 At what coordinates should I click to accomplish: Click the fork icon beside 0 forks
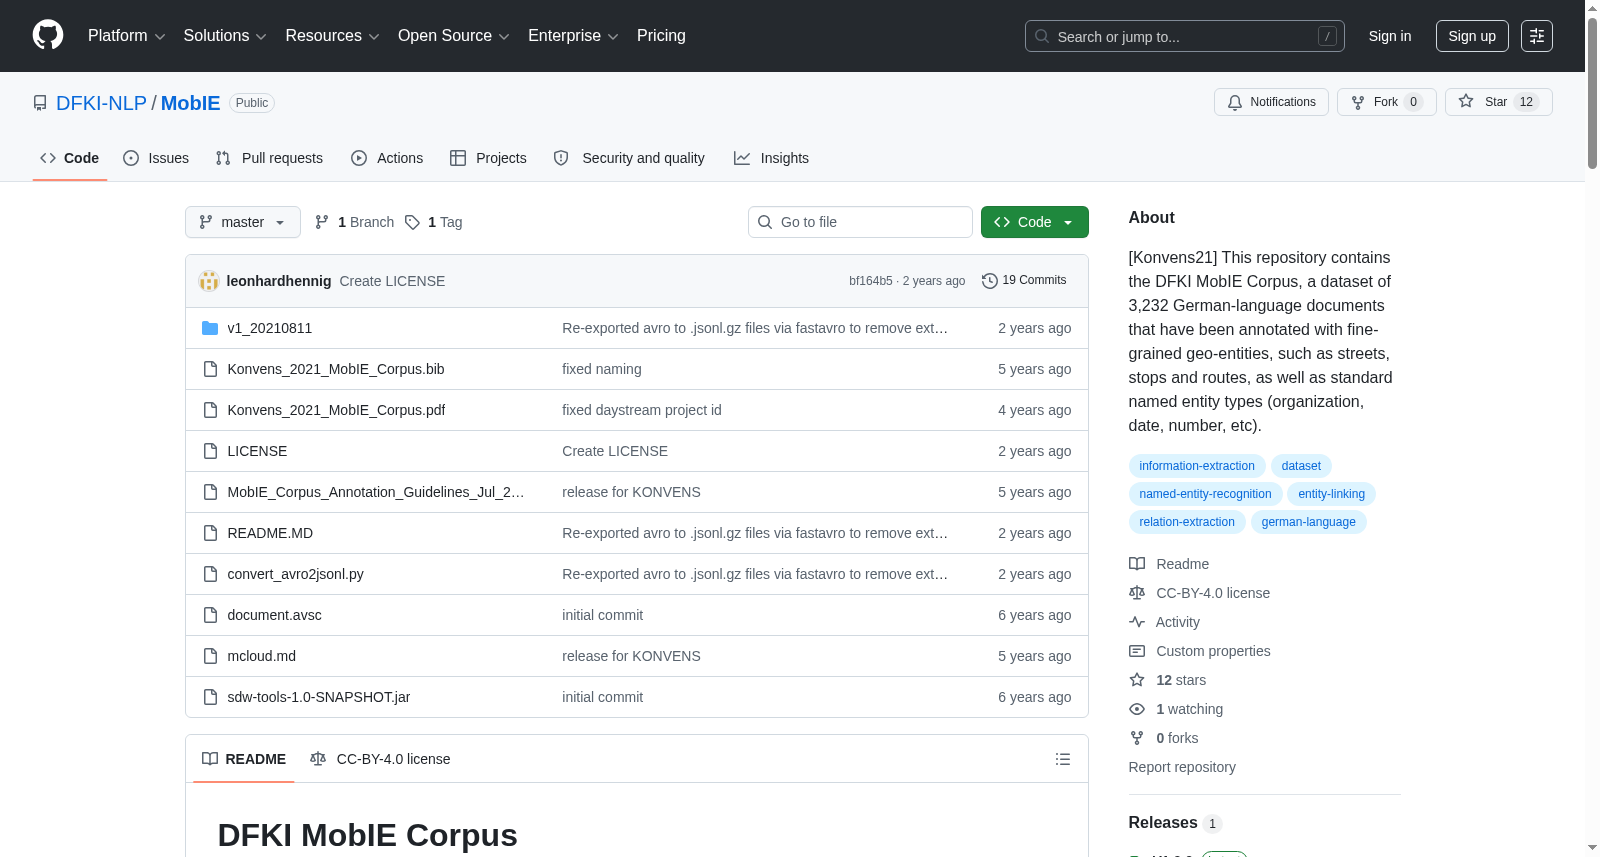tap(1137, 738)
